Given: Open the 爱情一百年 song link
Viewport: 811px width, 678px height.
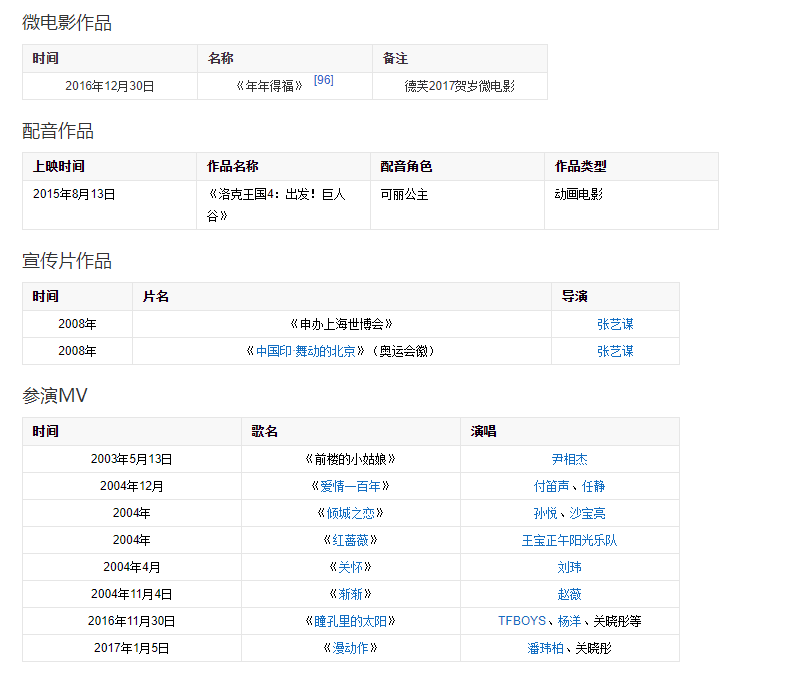Looking at the screenshot, I should point(350,486).
